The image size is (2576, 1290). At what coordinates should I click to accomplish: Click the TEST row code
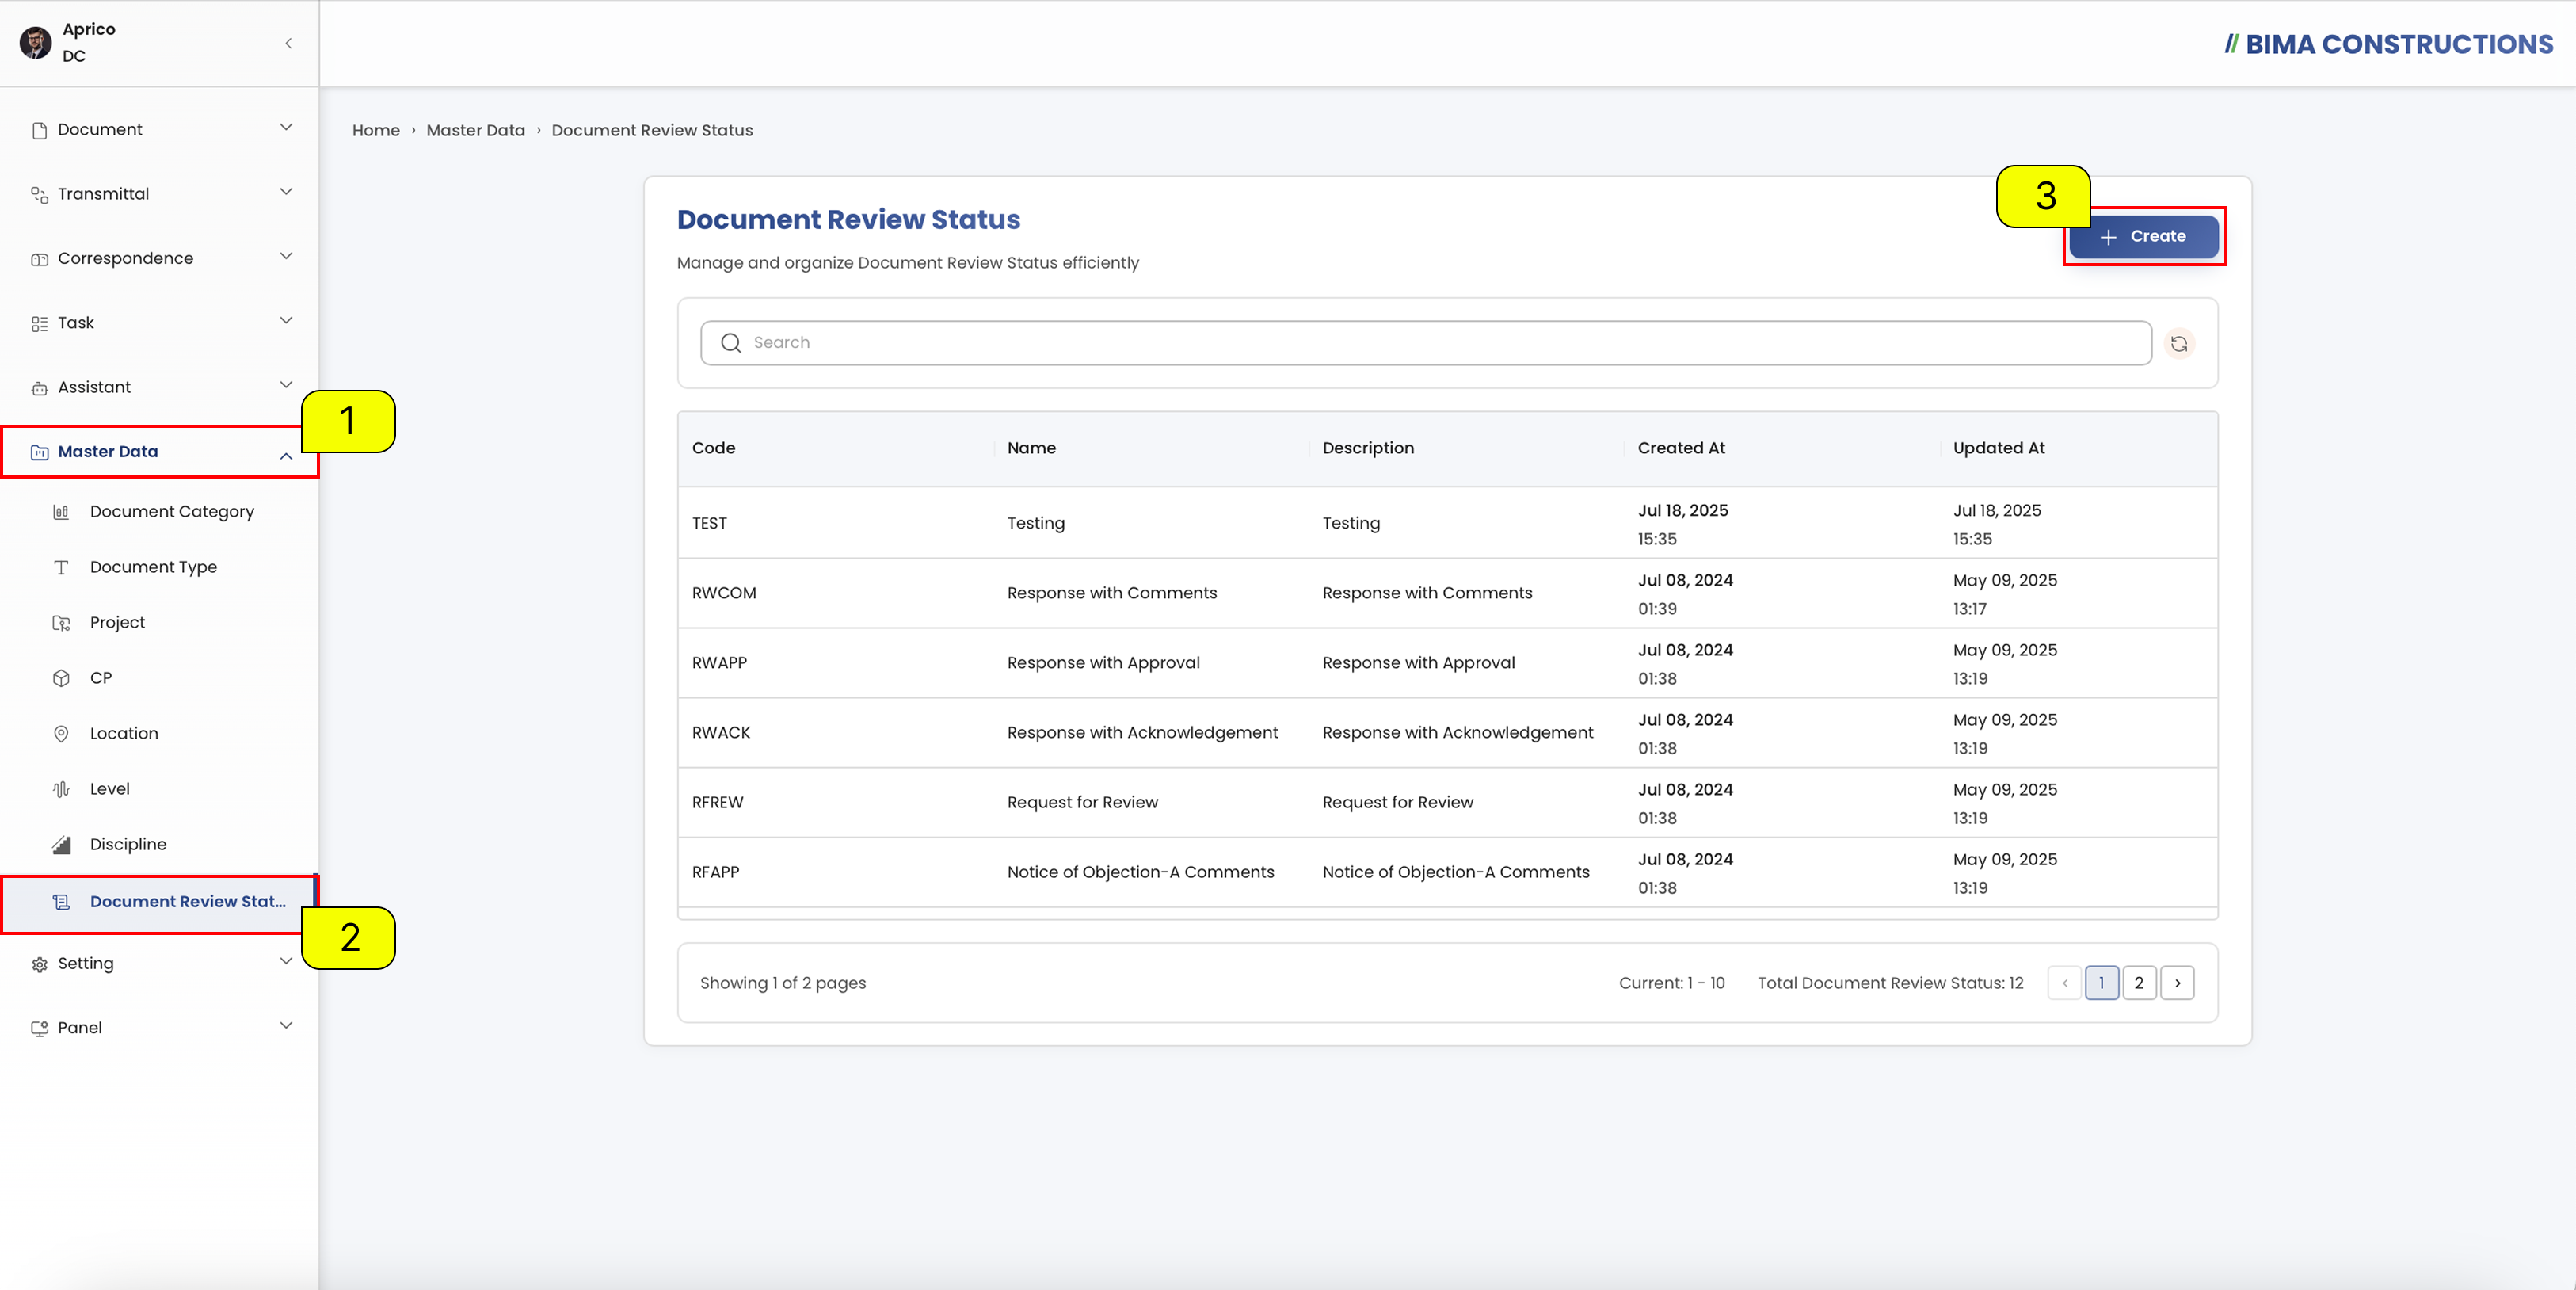pos(709,524)
